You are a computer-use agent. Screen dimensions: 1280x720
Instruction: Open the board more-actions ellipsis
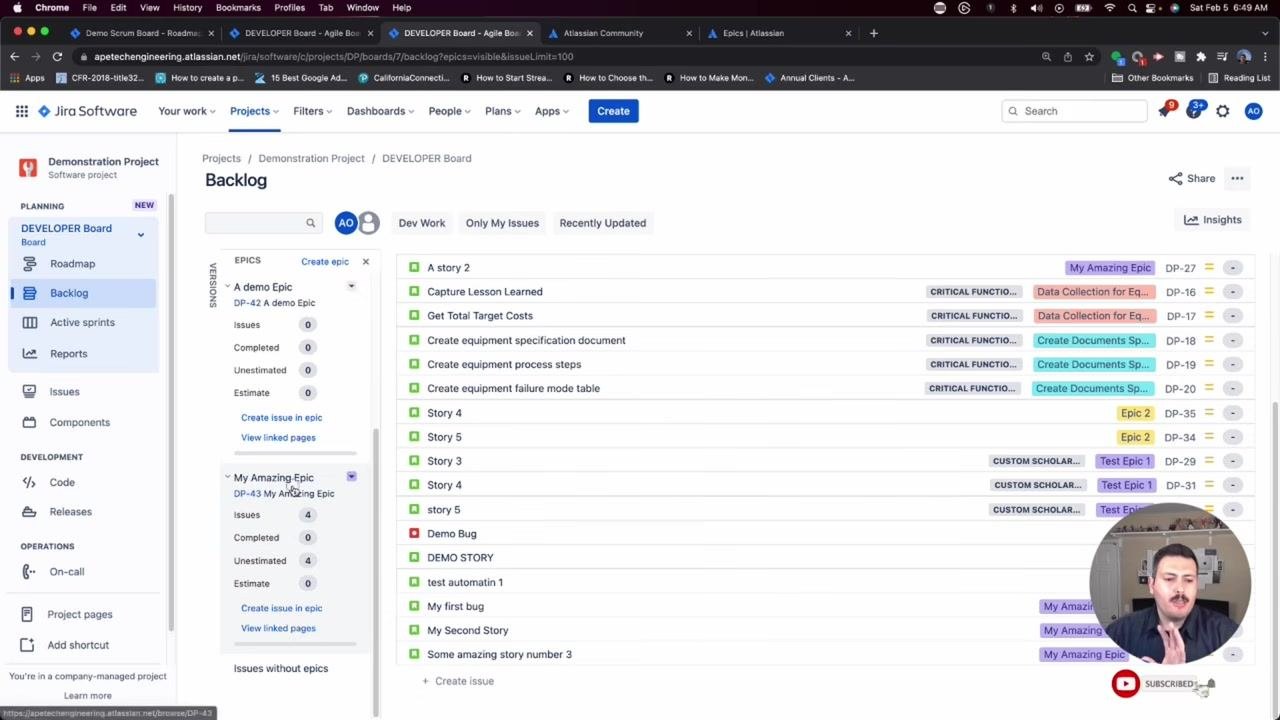point(1237,179)
